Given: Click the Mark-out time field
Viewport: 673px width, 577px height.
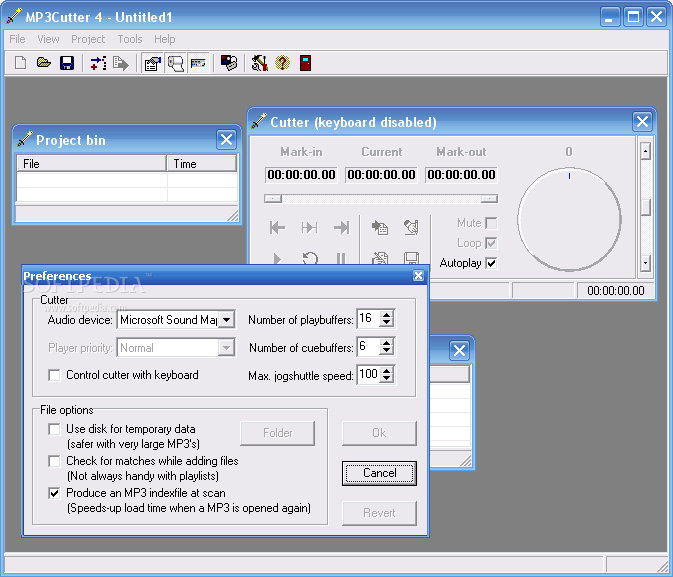Looking at the screenshot, I should click(x=461, y=175).
